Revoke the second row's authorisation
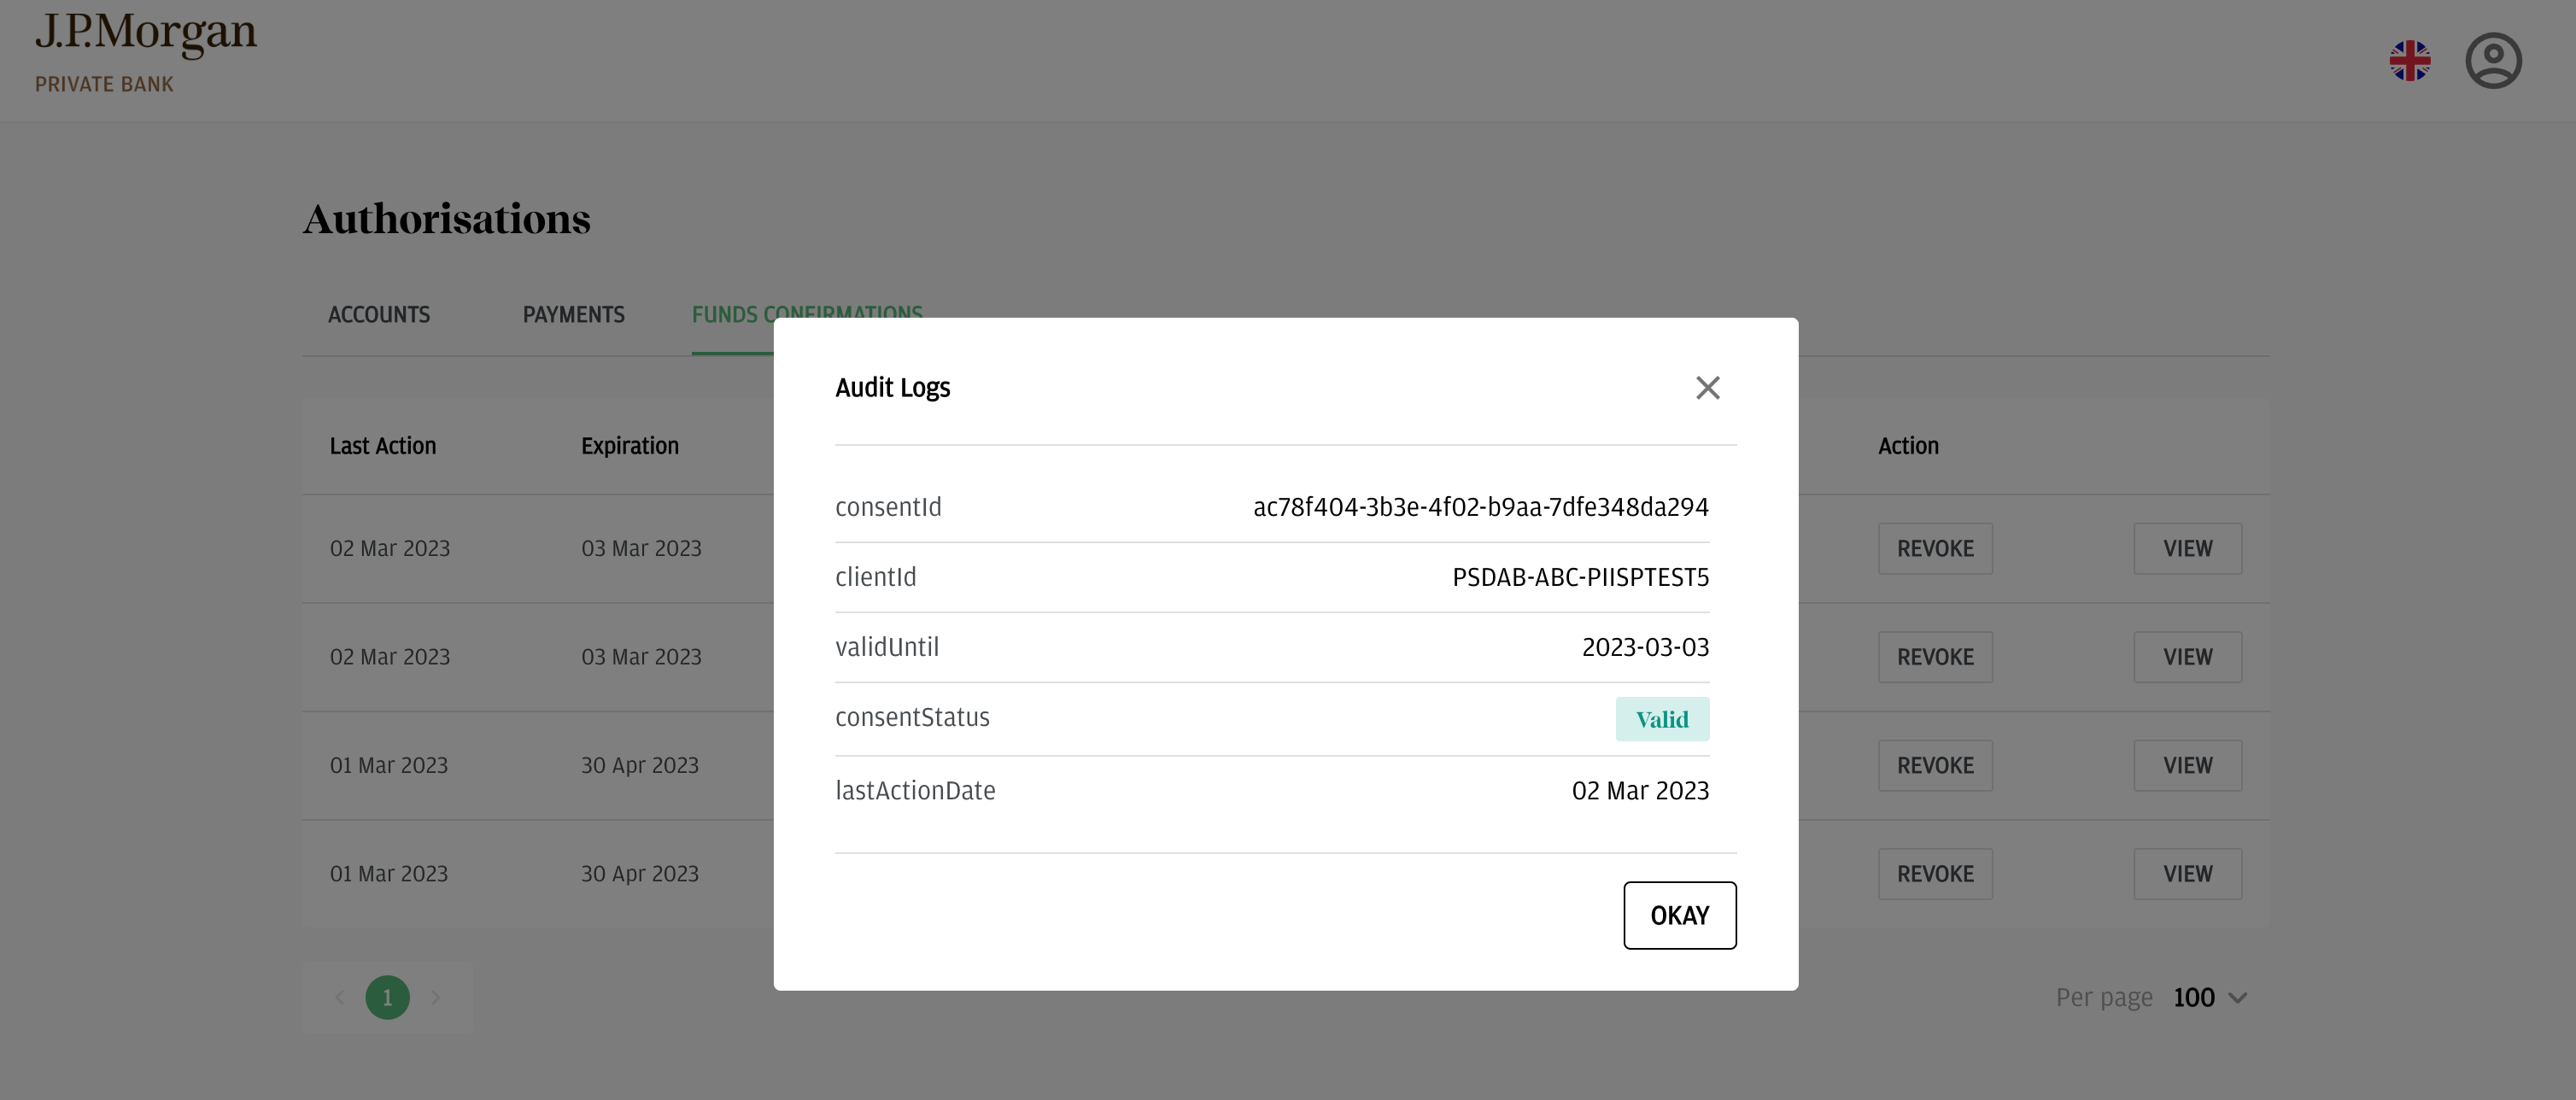Image resolution: width=2576 pixels, height=1100 pixels. [1935, 657]
